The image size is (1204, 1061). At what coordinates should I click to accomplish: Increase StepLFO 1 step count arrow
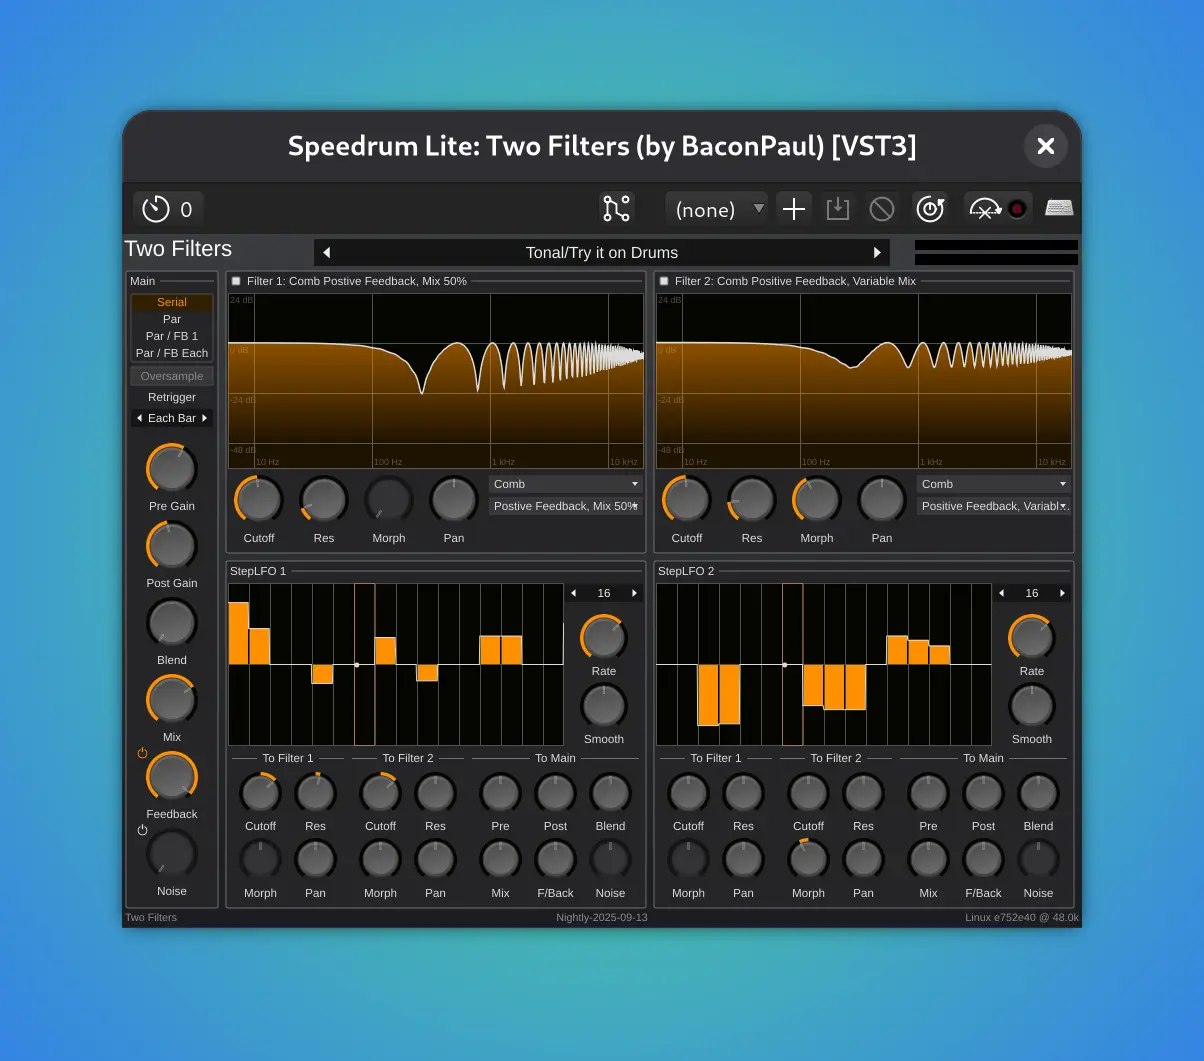coord(634,593)
